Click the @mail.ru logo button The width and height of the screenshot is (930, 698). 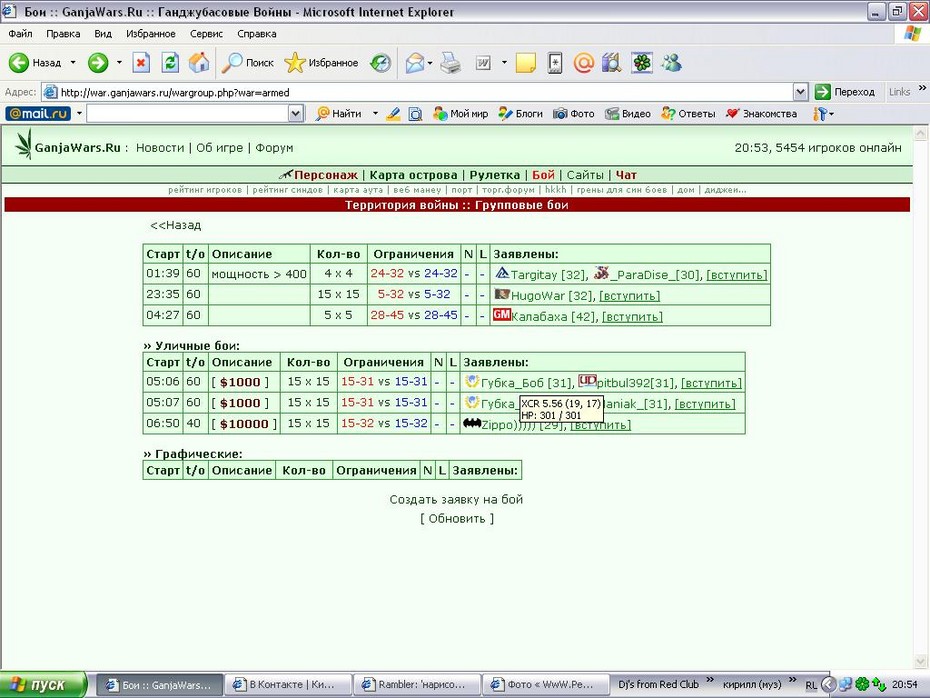(x=38, y=113)
